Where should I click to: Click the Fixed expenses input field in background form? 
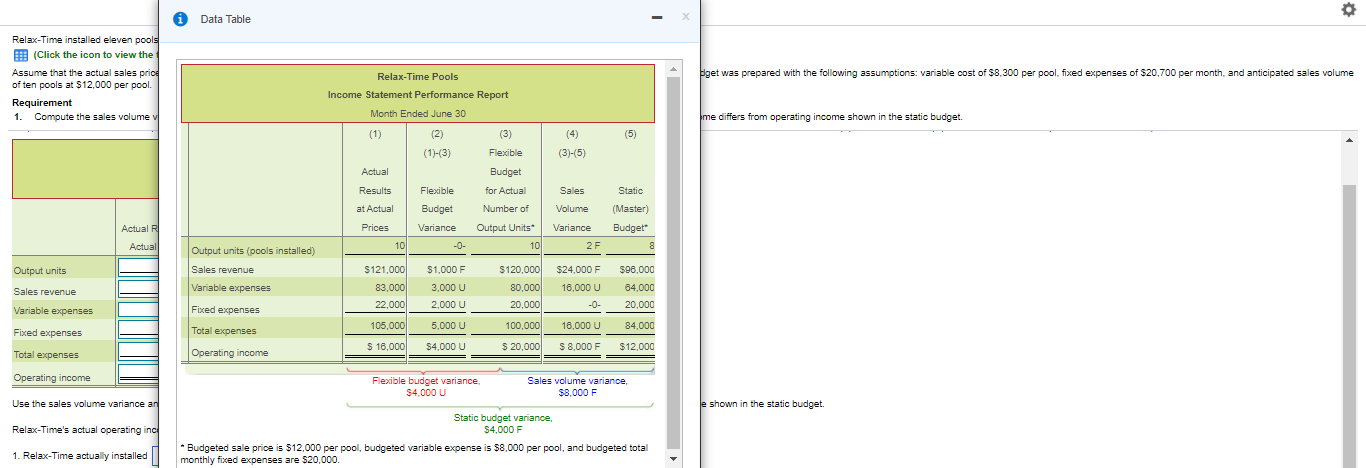tap(138, 330)
